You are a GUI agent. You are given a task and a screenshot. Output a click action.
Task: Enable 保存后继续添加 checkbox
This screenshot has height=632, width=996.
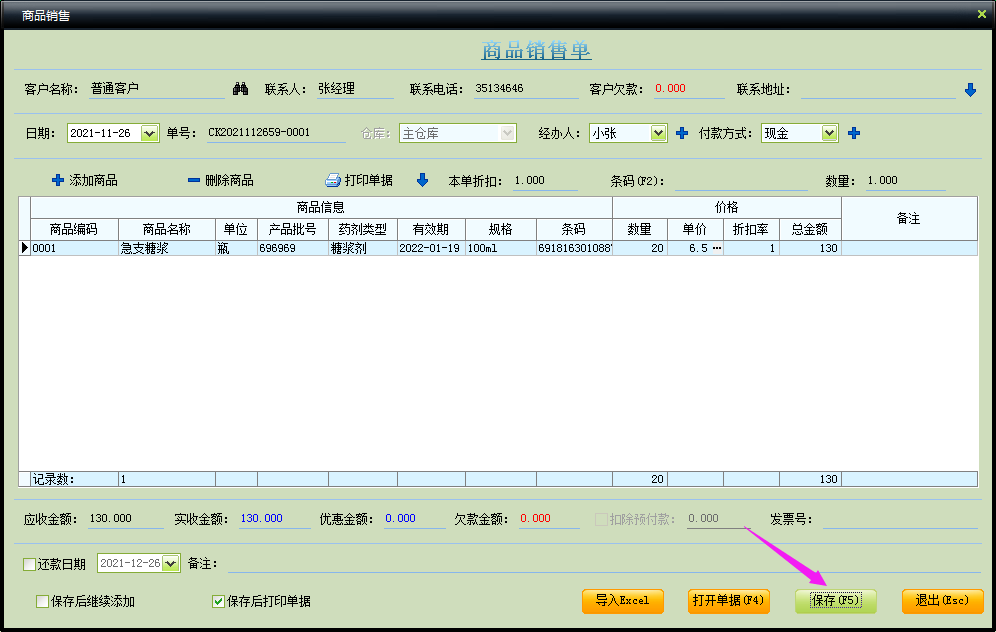tap(43, 602)
